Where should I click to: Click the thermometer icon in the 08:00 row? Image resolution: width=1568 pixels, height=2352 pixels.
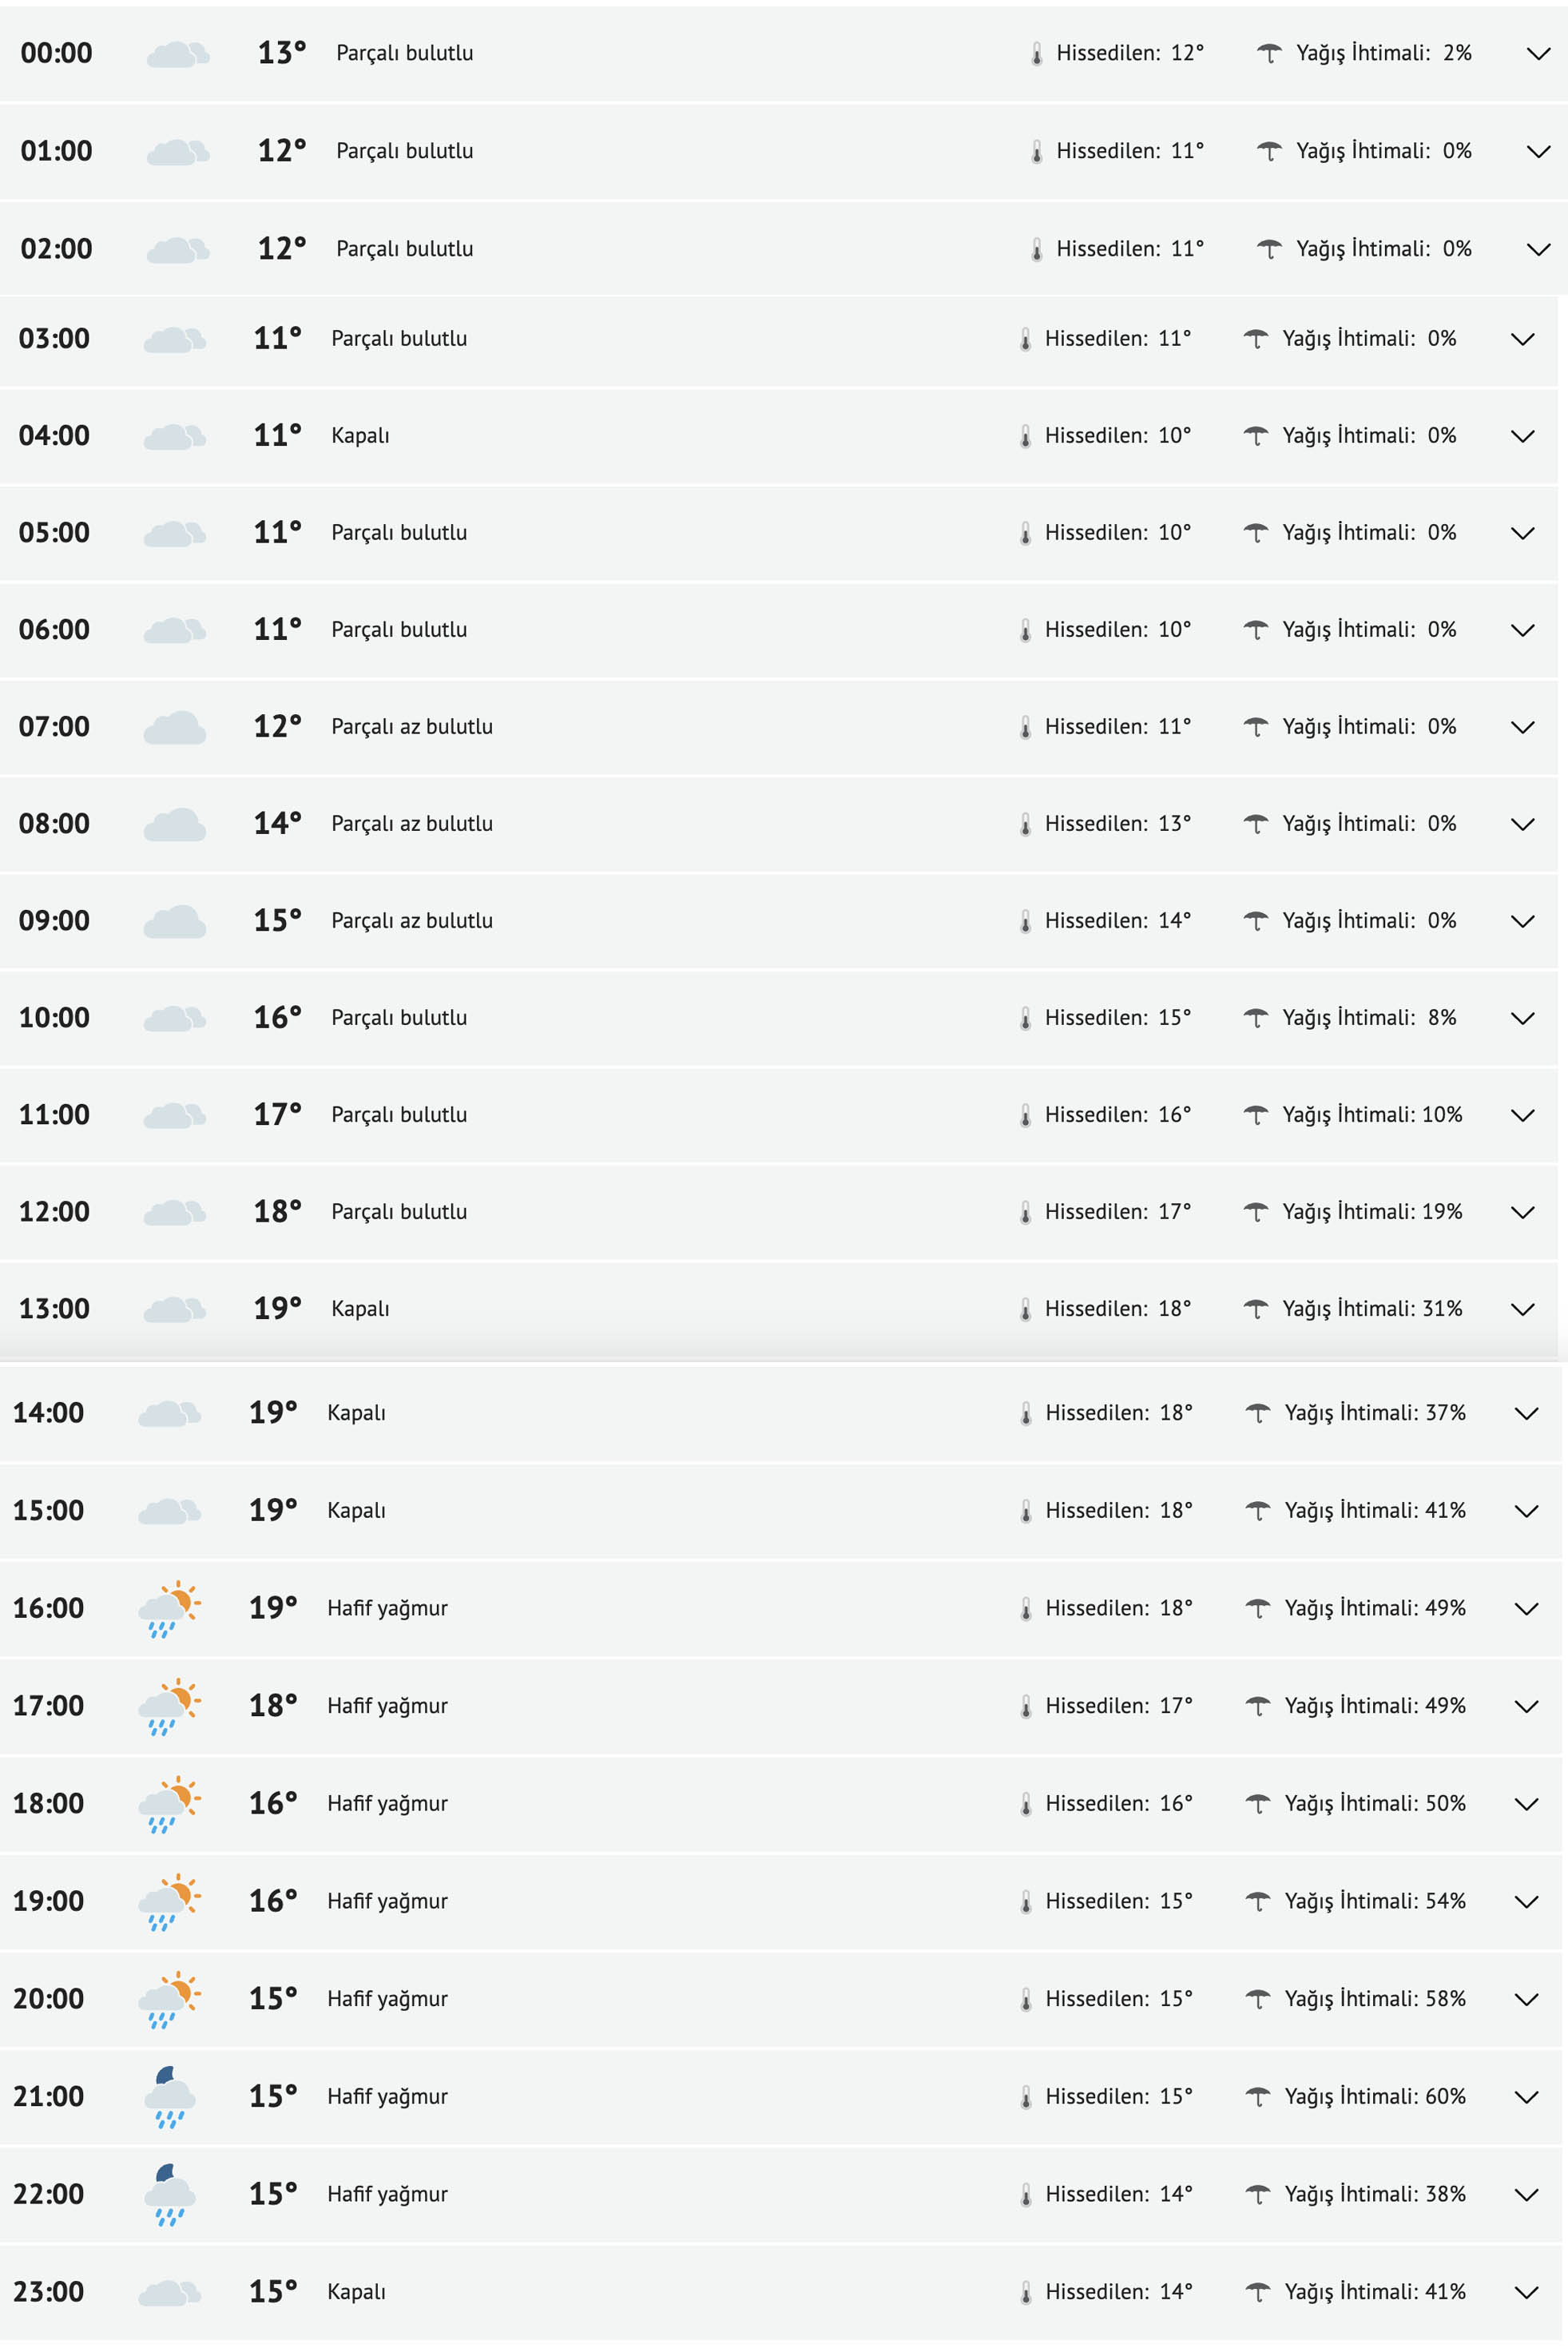click(1025, 825)
